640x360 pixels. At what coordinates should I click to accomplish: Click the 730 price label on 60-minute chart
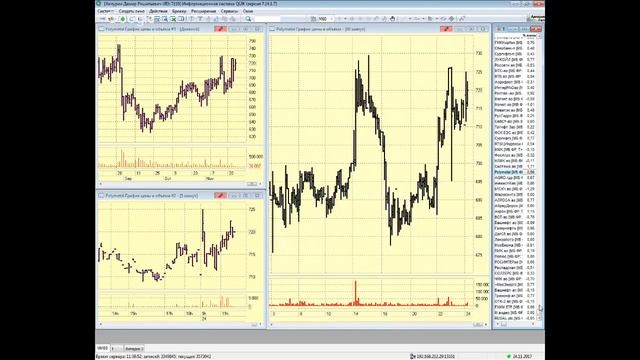[x=479, y=53]
